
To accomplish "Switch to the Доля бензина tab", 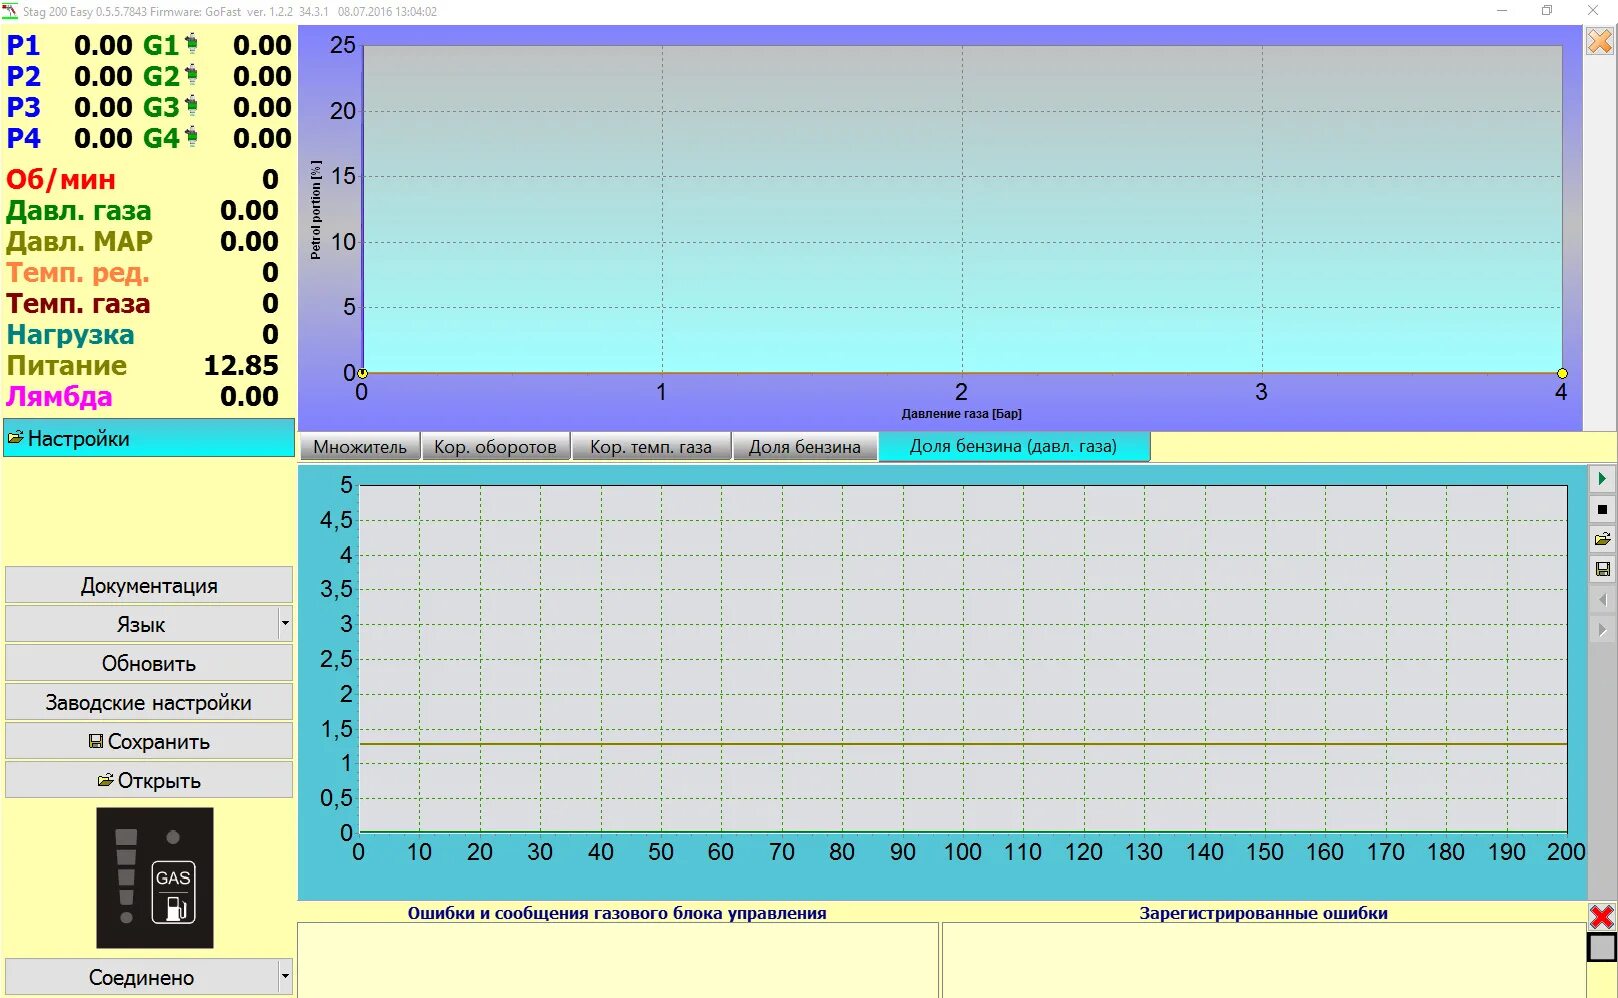I will [805, 447].
